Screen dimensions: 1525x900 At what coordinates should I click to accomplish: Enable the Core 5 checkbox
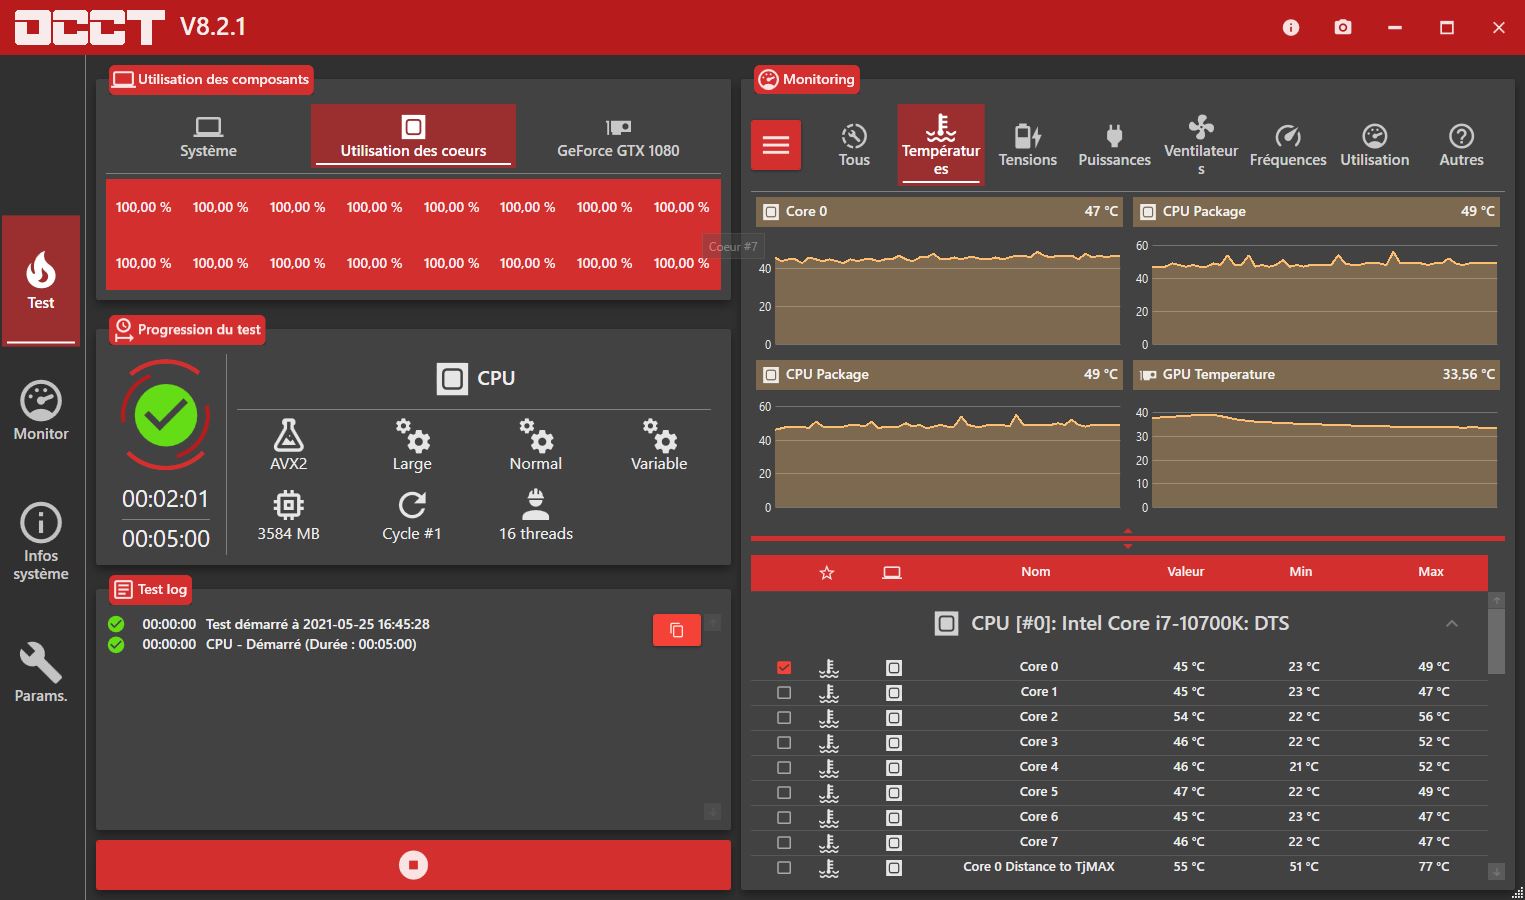coord(784,792)
